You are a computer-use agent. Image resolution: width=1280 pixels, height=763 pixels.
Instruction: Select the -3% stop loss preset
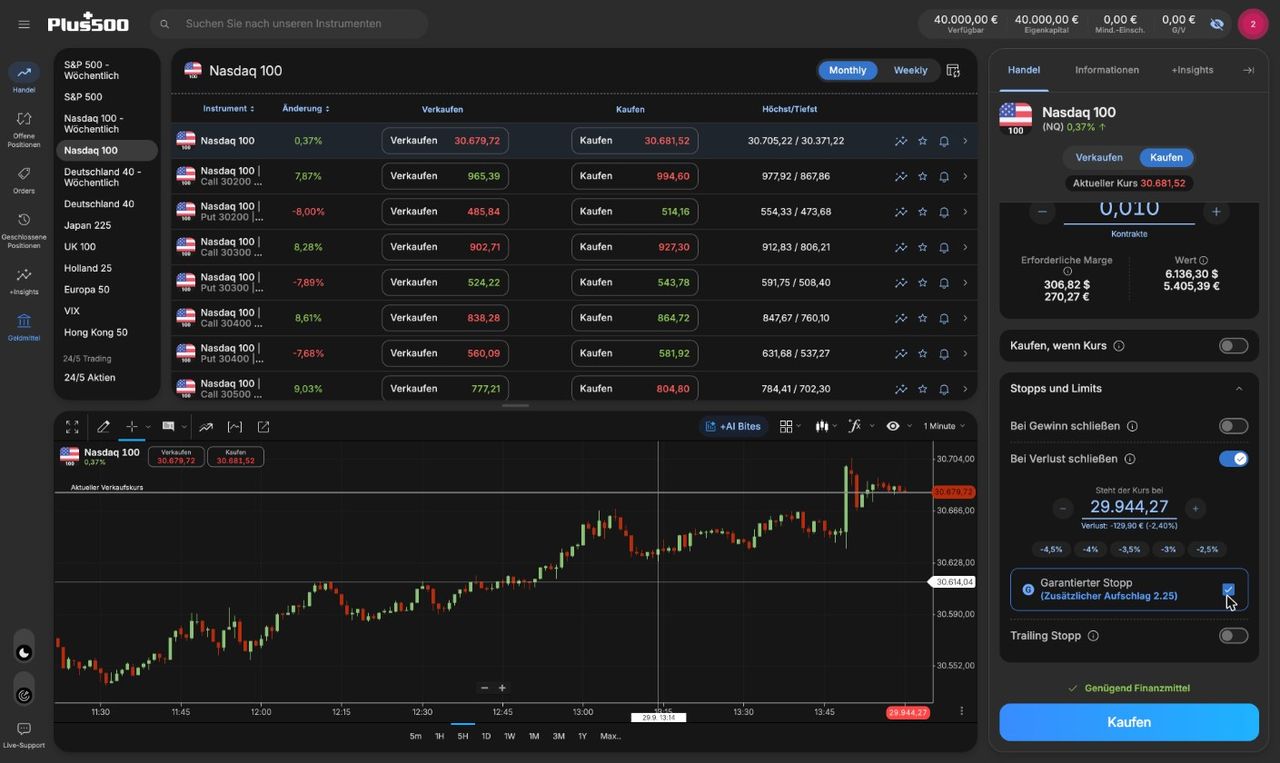[x=1166, y=549]
